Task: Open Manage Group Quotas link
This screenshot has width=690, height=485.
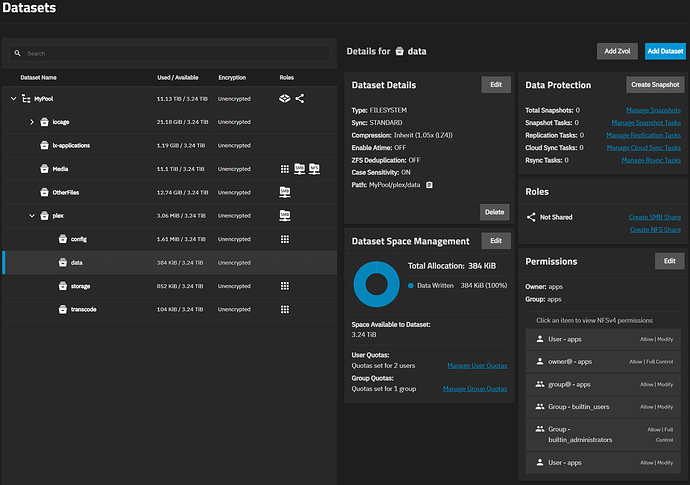Action: (x=475, y=389)
